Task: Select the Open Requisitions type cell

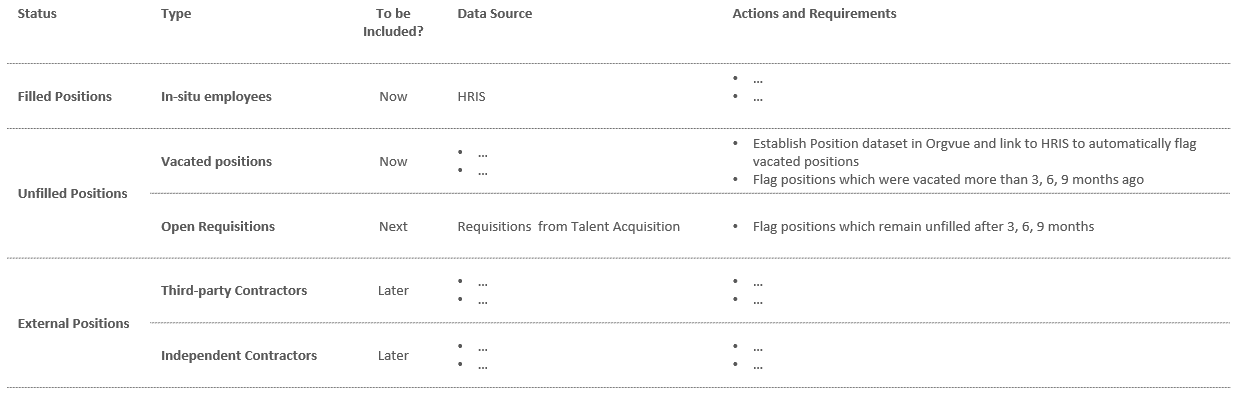Action: [x=218, y=226]
